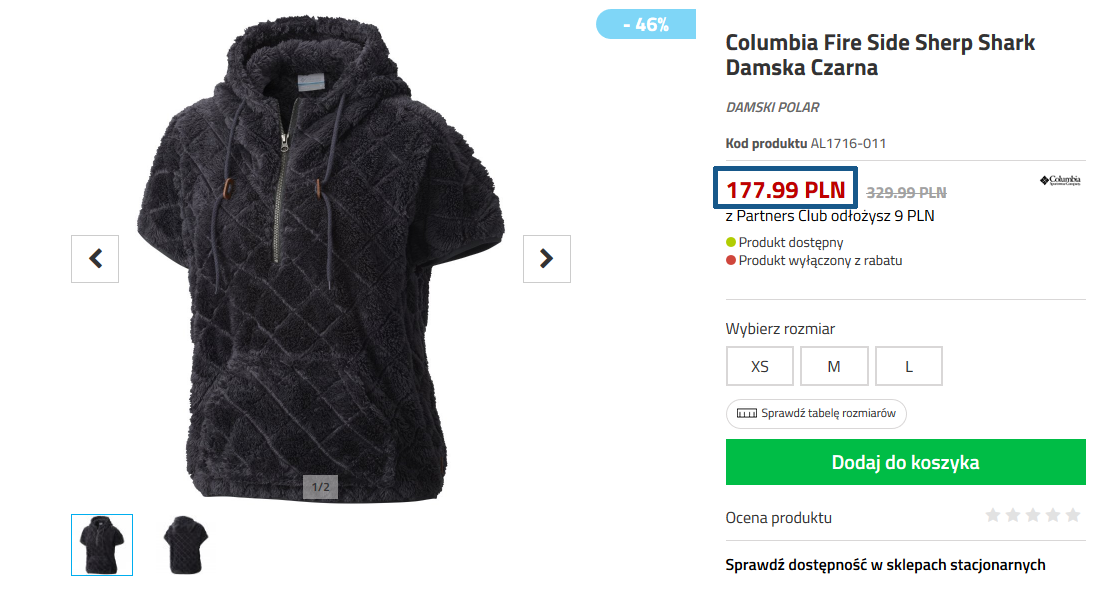The height and width of the screenshot is (610, 1103).
Task: Go to previous product image arrow
Action: pyautogui.click(x=95, y=259)
